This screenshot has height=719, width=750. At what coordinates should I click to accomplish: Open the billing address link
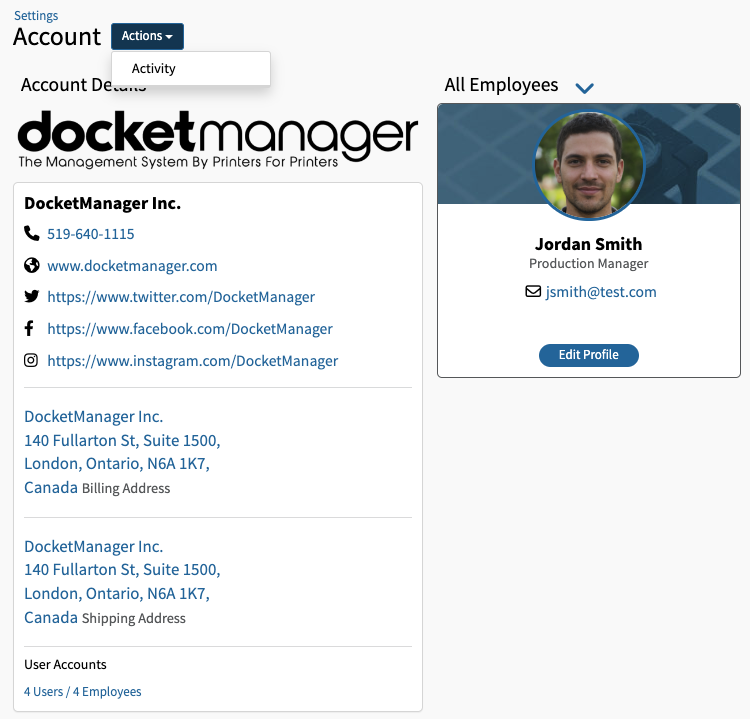click(x=122, y=452)
